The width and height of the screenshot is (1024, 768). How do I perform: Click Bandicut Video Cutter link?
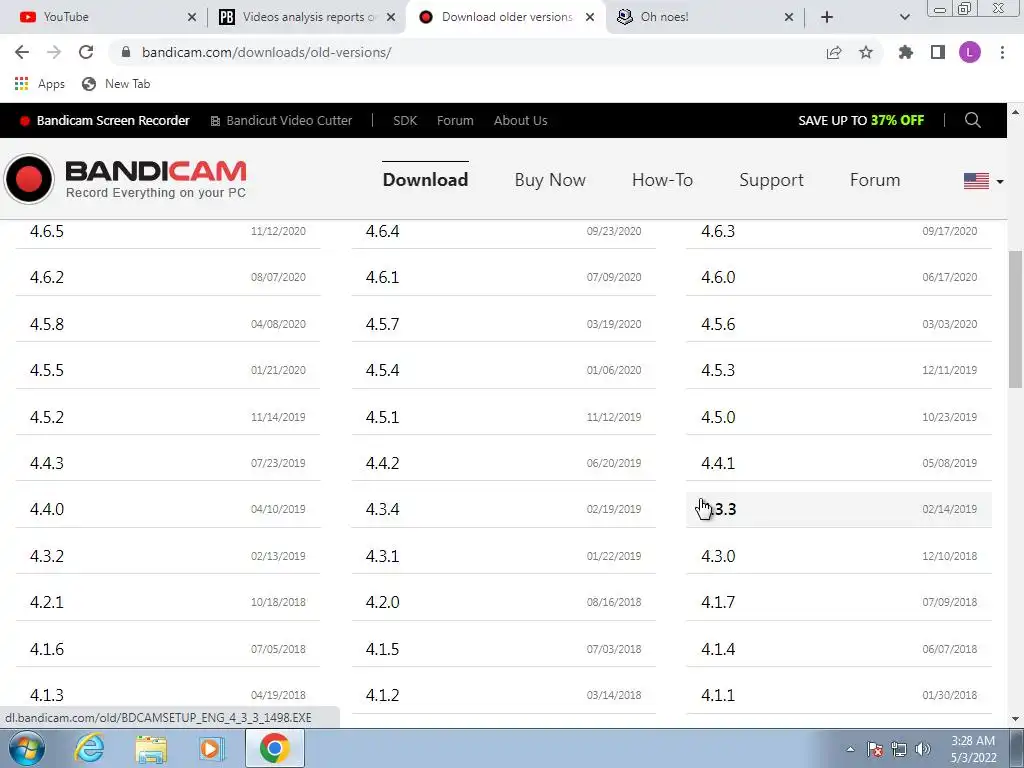(281, 120)
